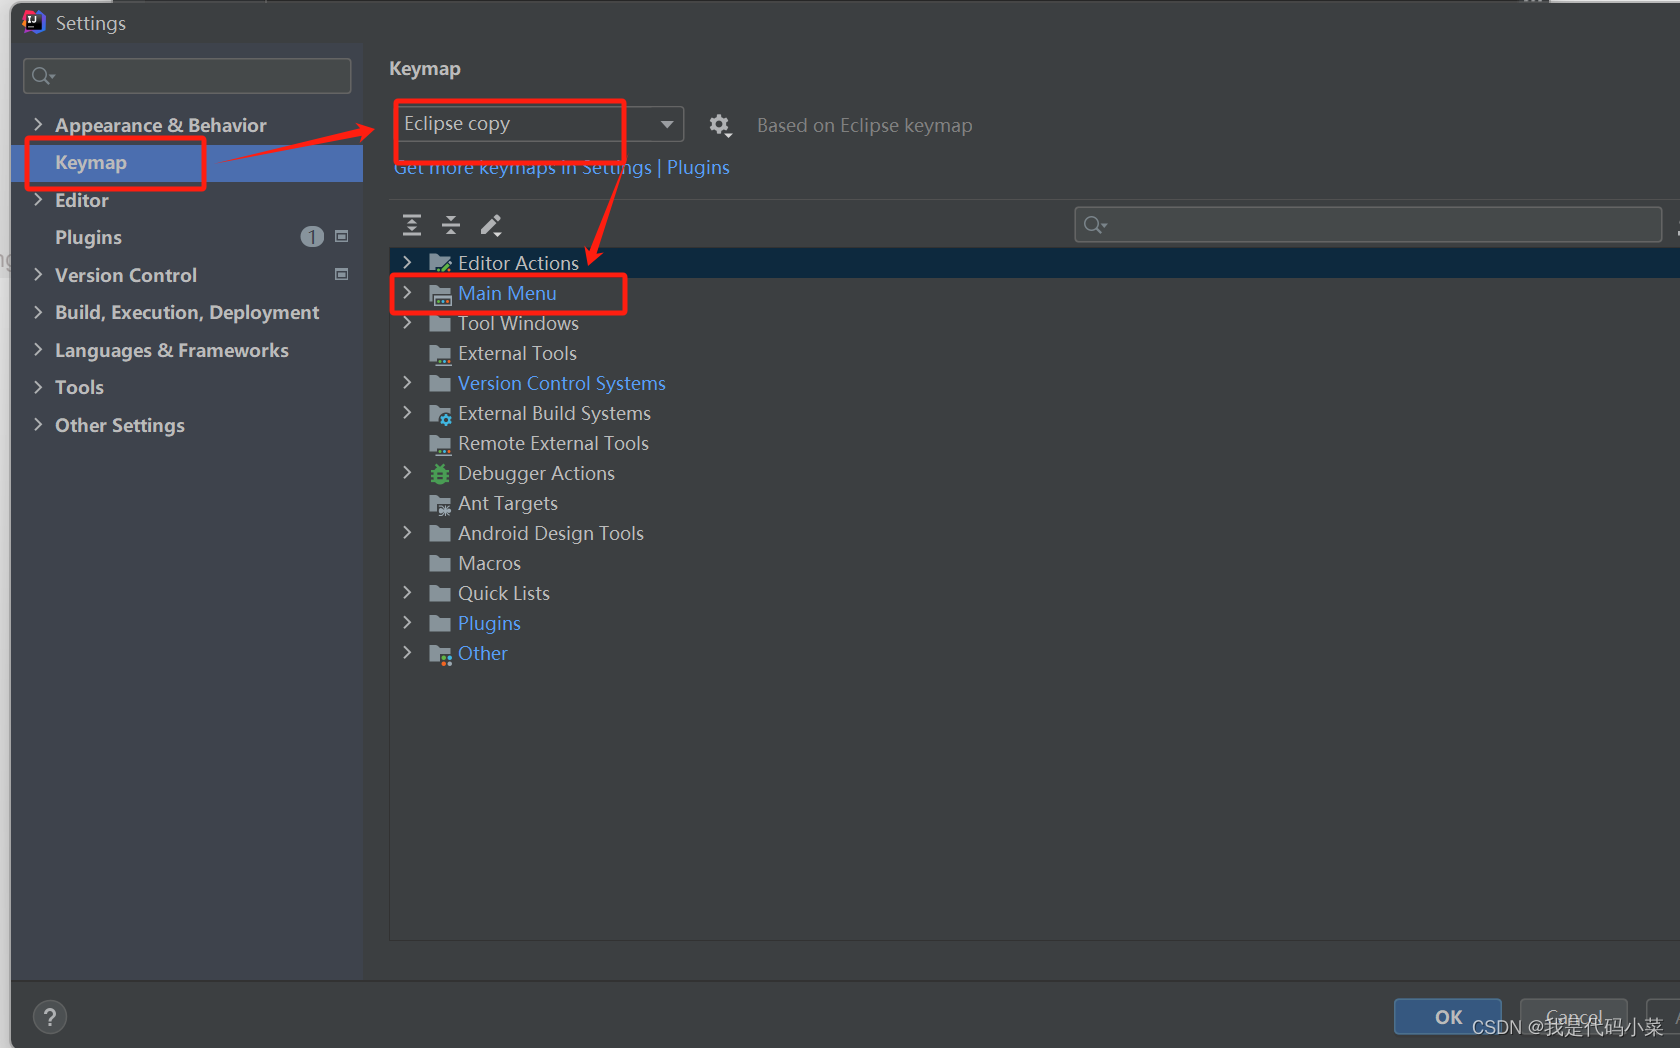
Task: Click the Debugger Actions bug icon
Action: [440, 474]
